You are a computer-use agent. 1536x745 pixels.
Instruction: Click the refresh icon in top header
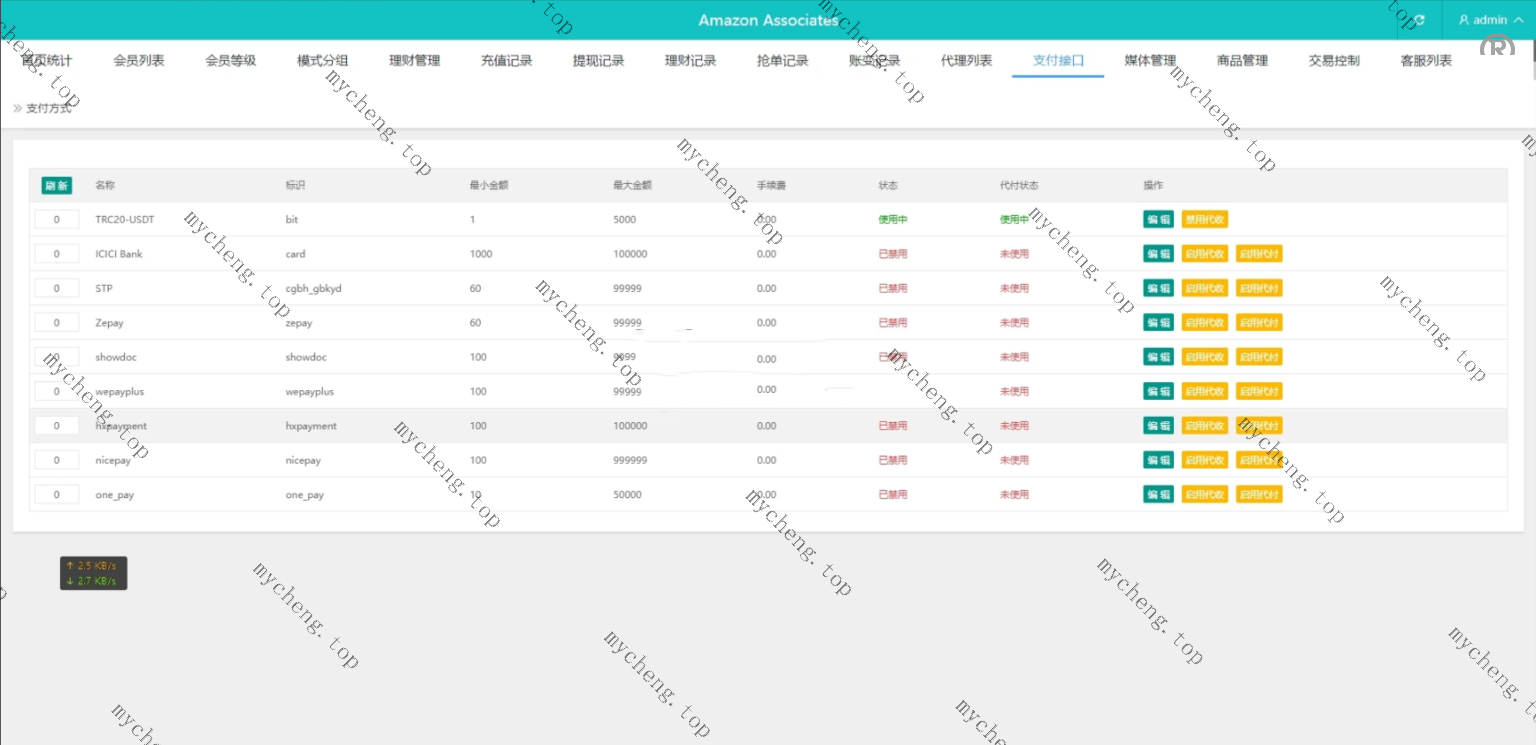[1418, 20]
